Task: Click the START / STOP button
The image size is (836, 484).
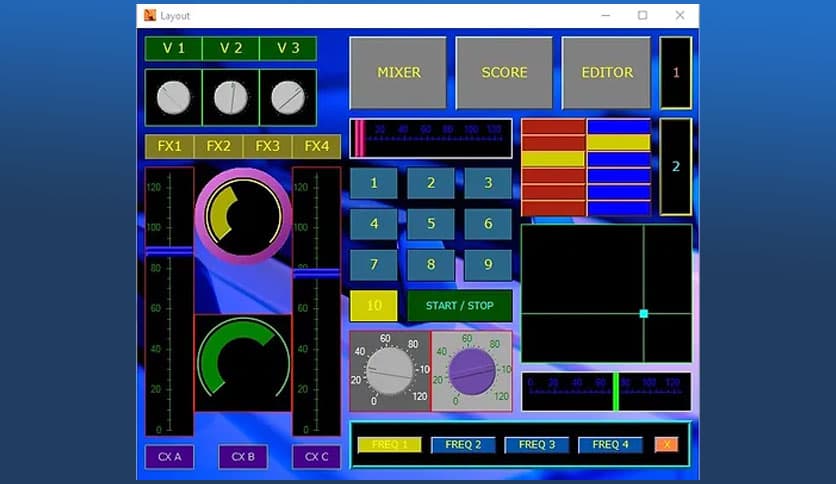Action: (460, 305)
